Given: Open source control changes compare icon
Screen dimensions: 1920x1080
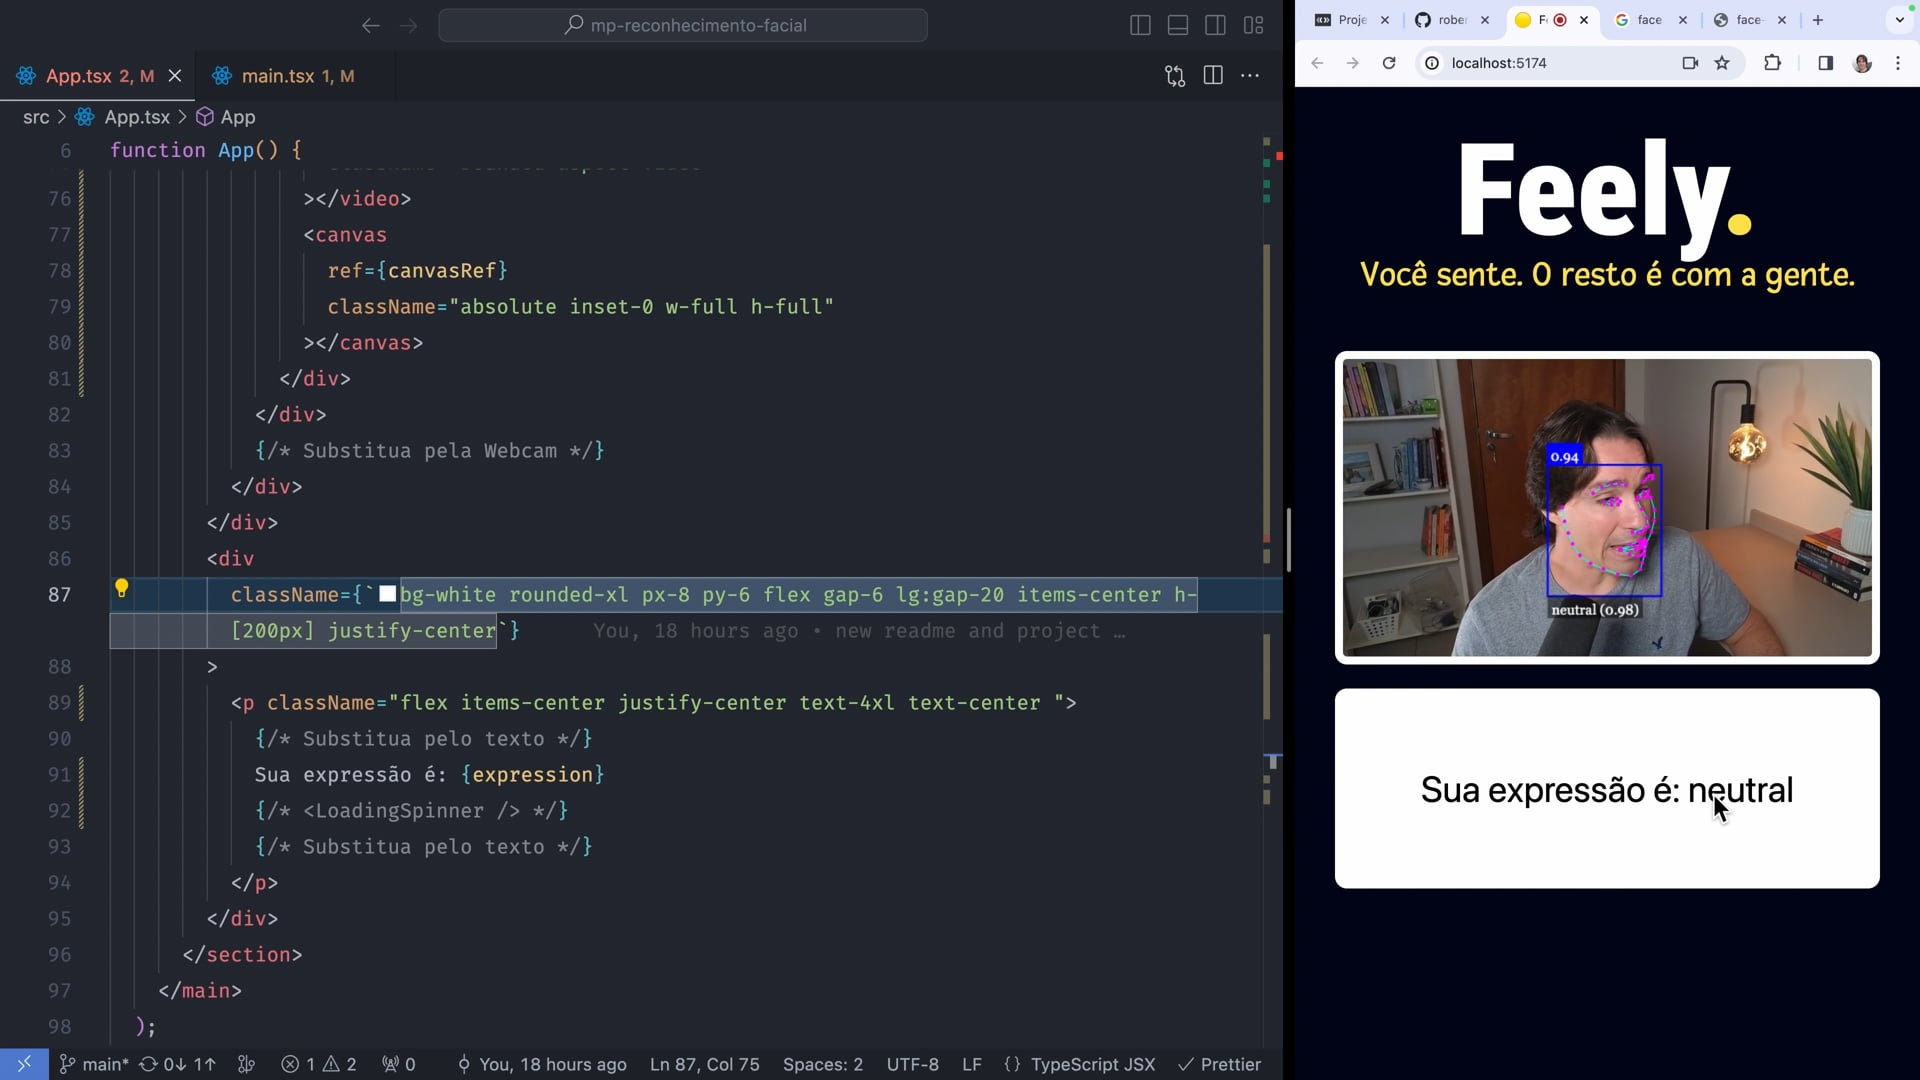Looking at the screenshot, I should tap(1175, 76).
